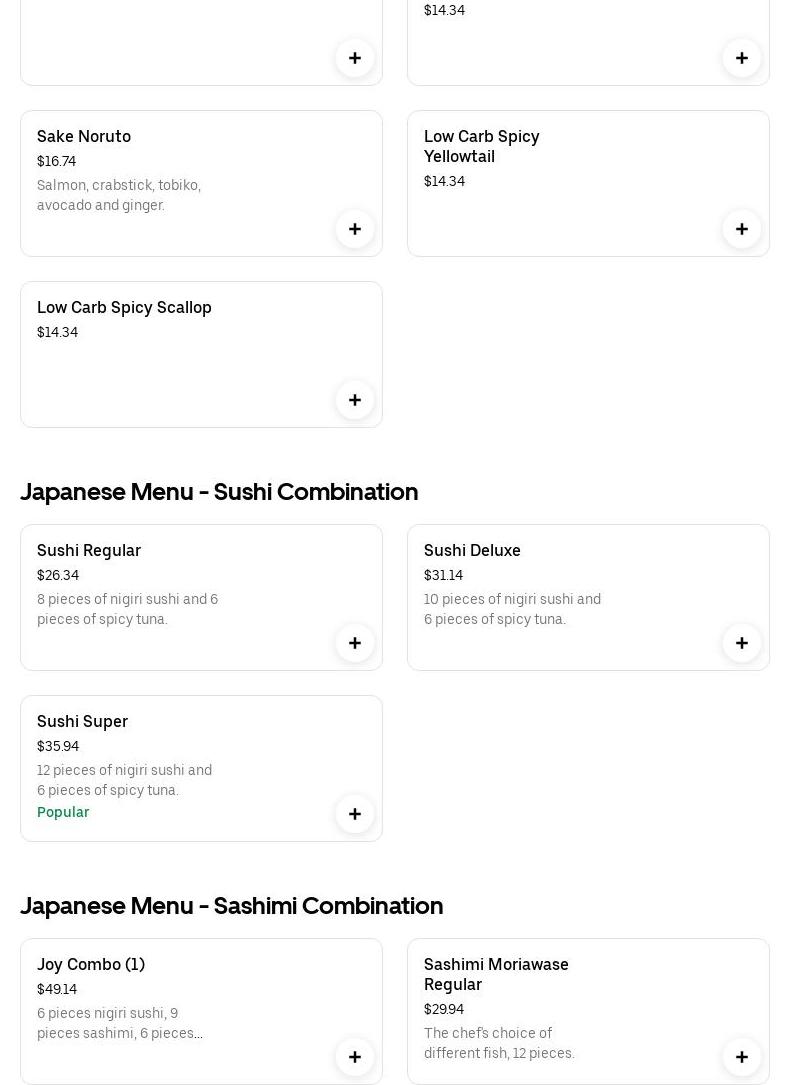Open the Sushi Super item title
The width and height of the screenshot is (804, 1085).
(x=82, y=721)
